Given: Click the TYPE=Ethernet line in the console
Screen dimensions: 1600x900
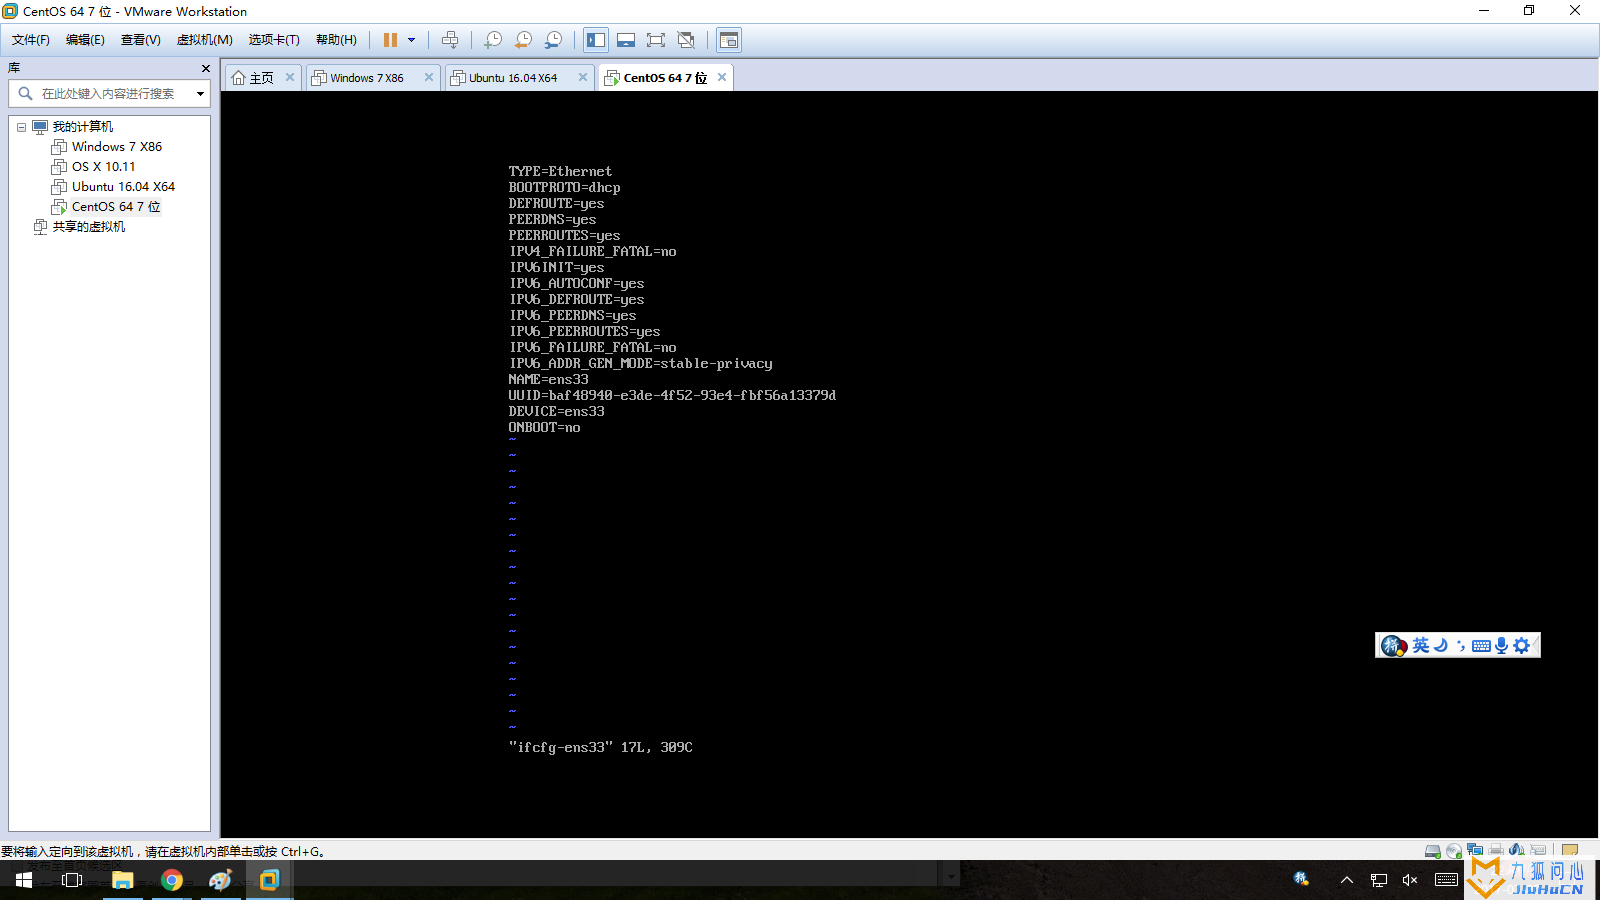Looking at the screenshot, I should [x=560, y=171].
